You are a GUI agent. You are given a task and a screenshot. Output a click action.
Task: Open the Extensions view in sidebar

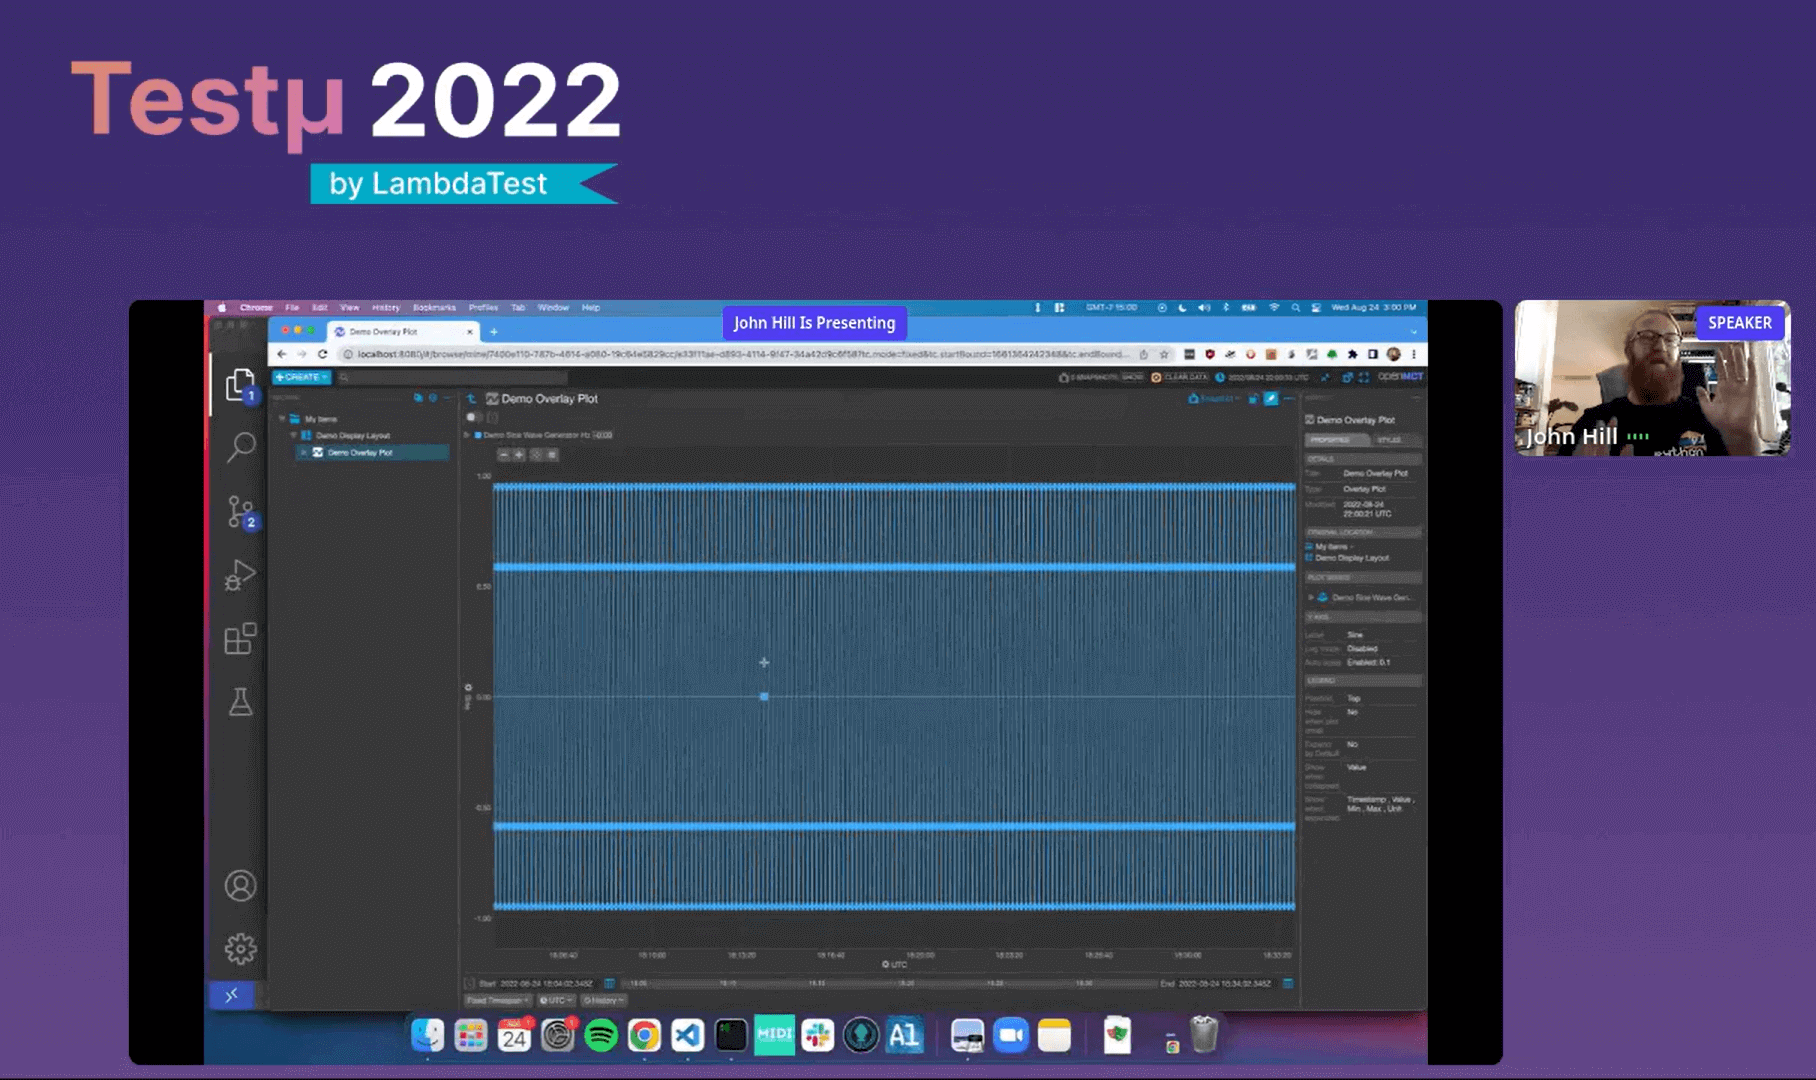[x=240, y=639]
